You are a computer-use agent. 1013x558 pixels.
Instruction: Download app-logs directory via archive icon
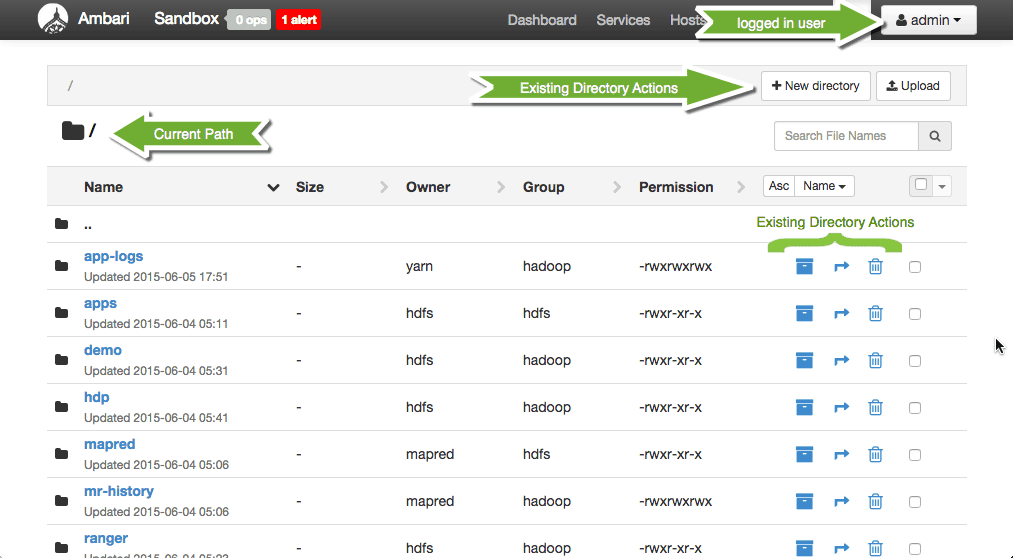point(804,266)
